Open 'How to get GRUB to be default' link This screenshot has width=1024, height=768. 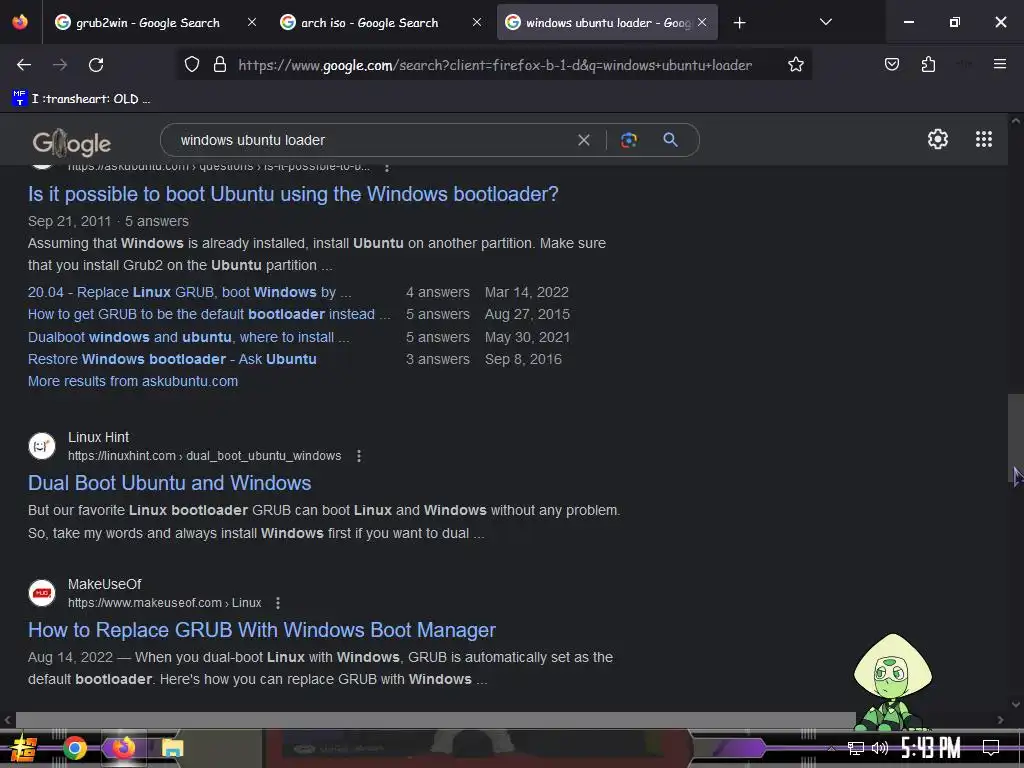click(x=209, y=314)
